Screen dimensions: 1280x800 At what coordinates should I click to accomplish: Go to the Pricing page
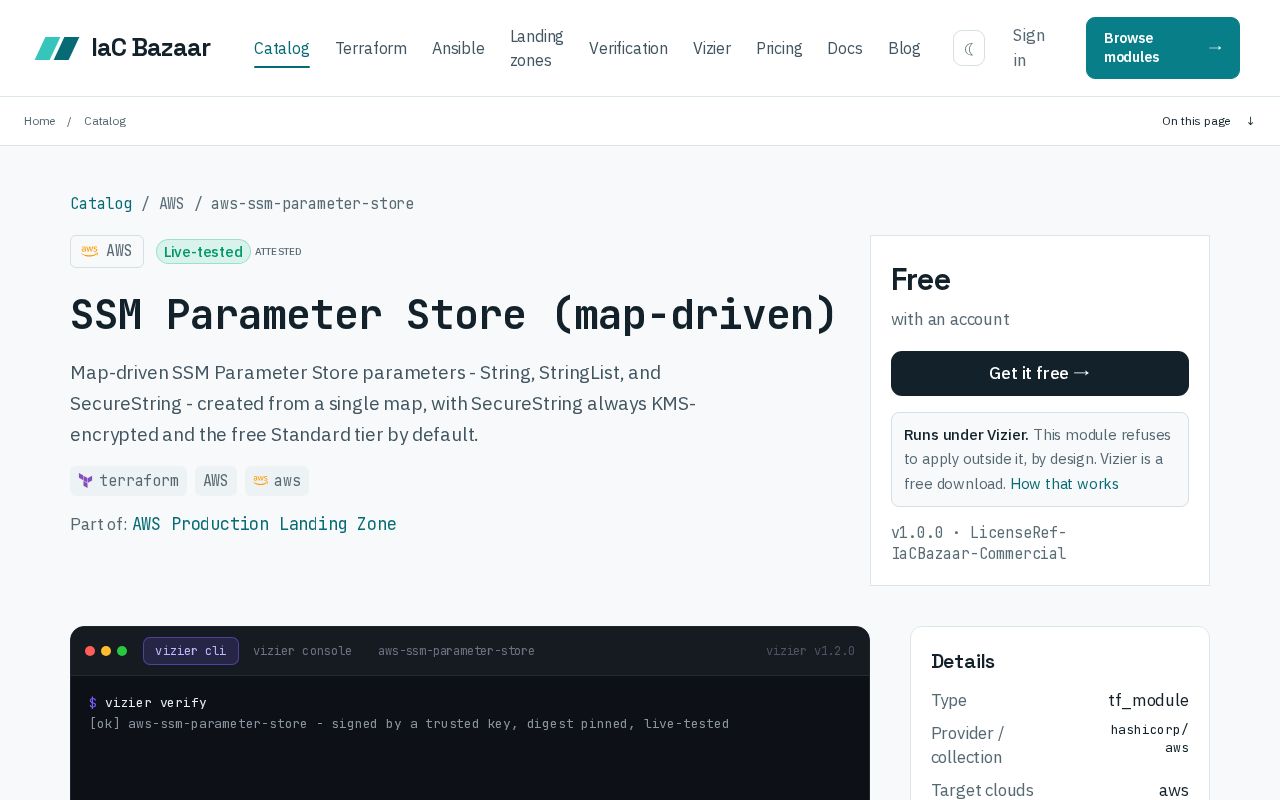tap(779, 48)
